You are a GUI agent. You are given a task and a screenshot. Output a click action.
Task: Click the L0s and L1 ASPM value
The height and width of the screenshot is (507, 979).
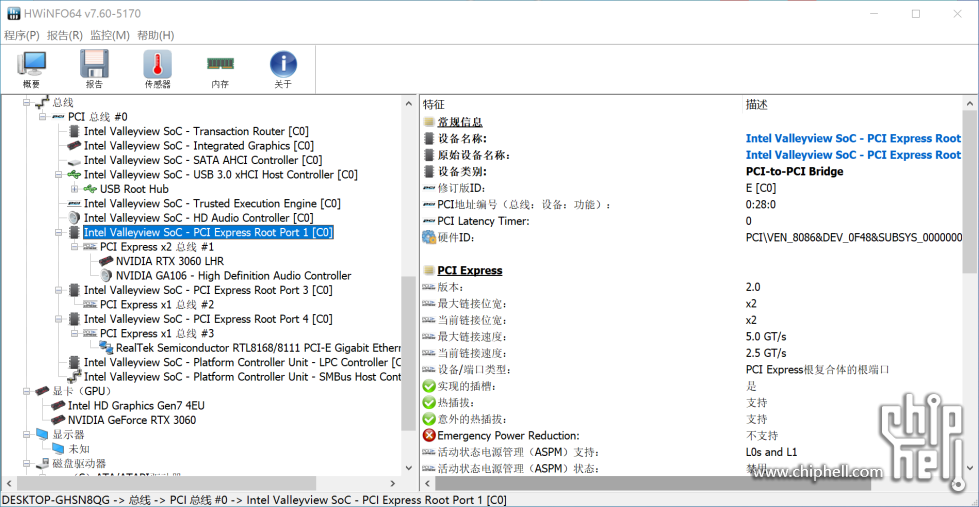pos(771,452)
